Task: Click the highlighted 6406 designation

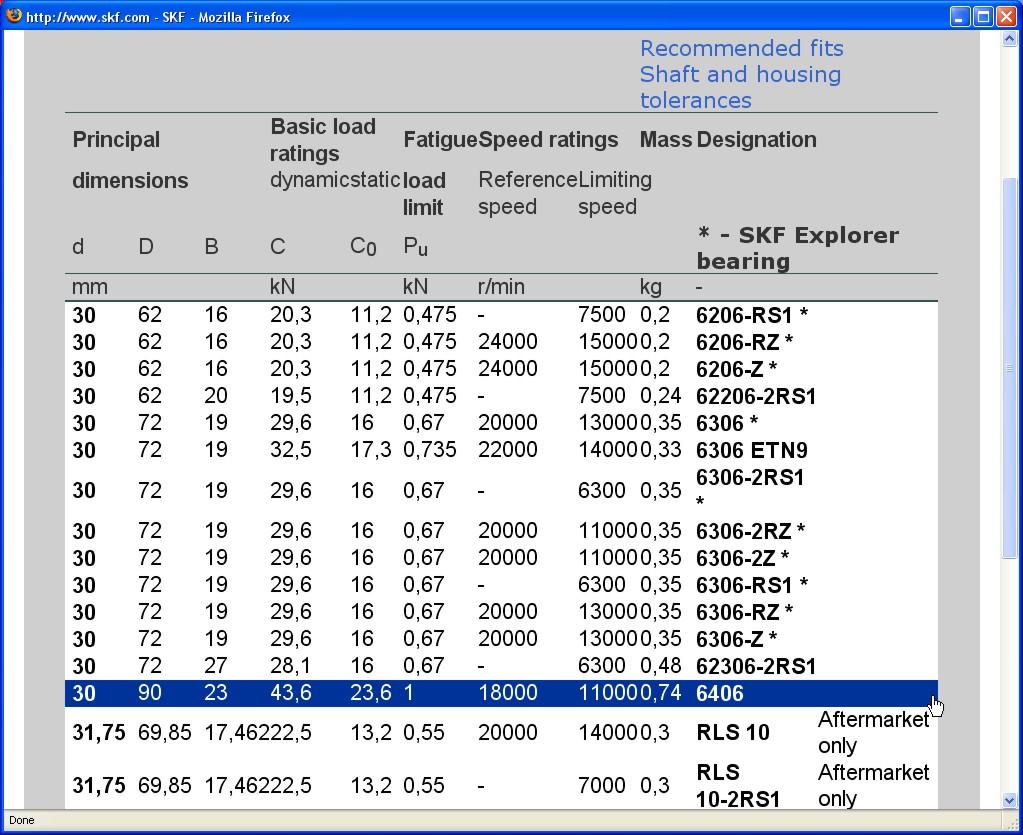Action: [720, 693]
